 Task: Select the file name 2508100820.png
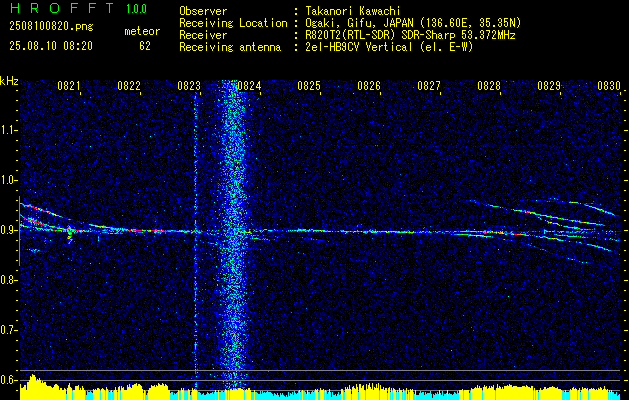tap(51, 27)
